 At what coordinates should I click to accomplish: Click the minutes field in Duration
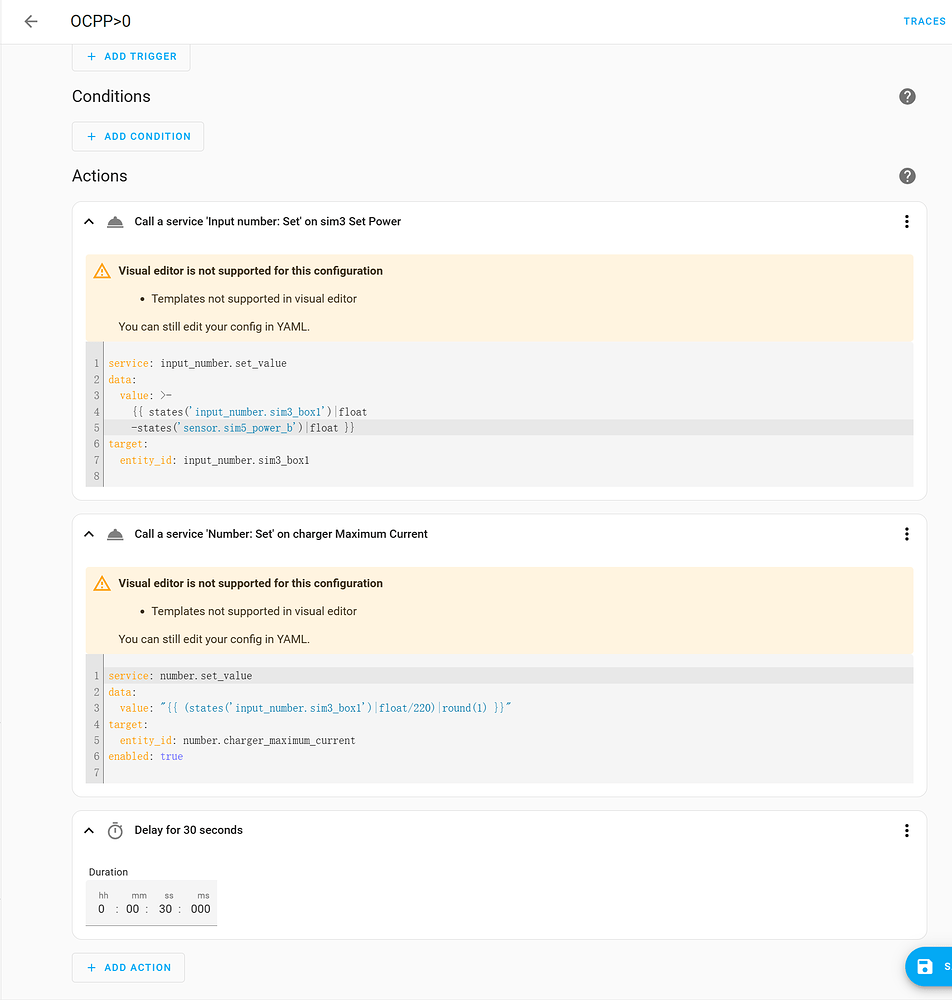(x=133, y=909)
